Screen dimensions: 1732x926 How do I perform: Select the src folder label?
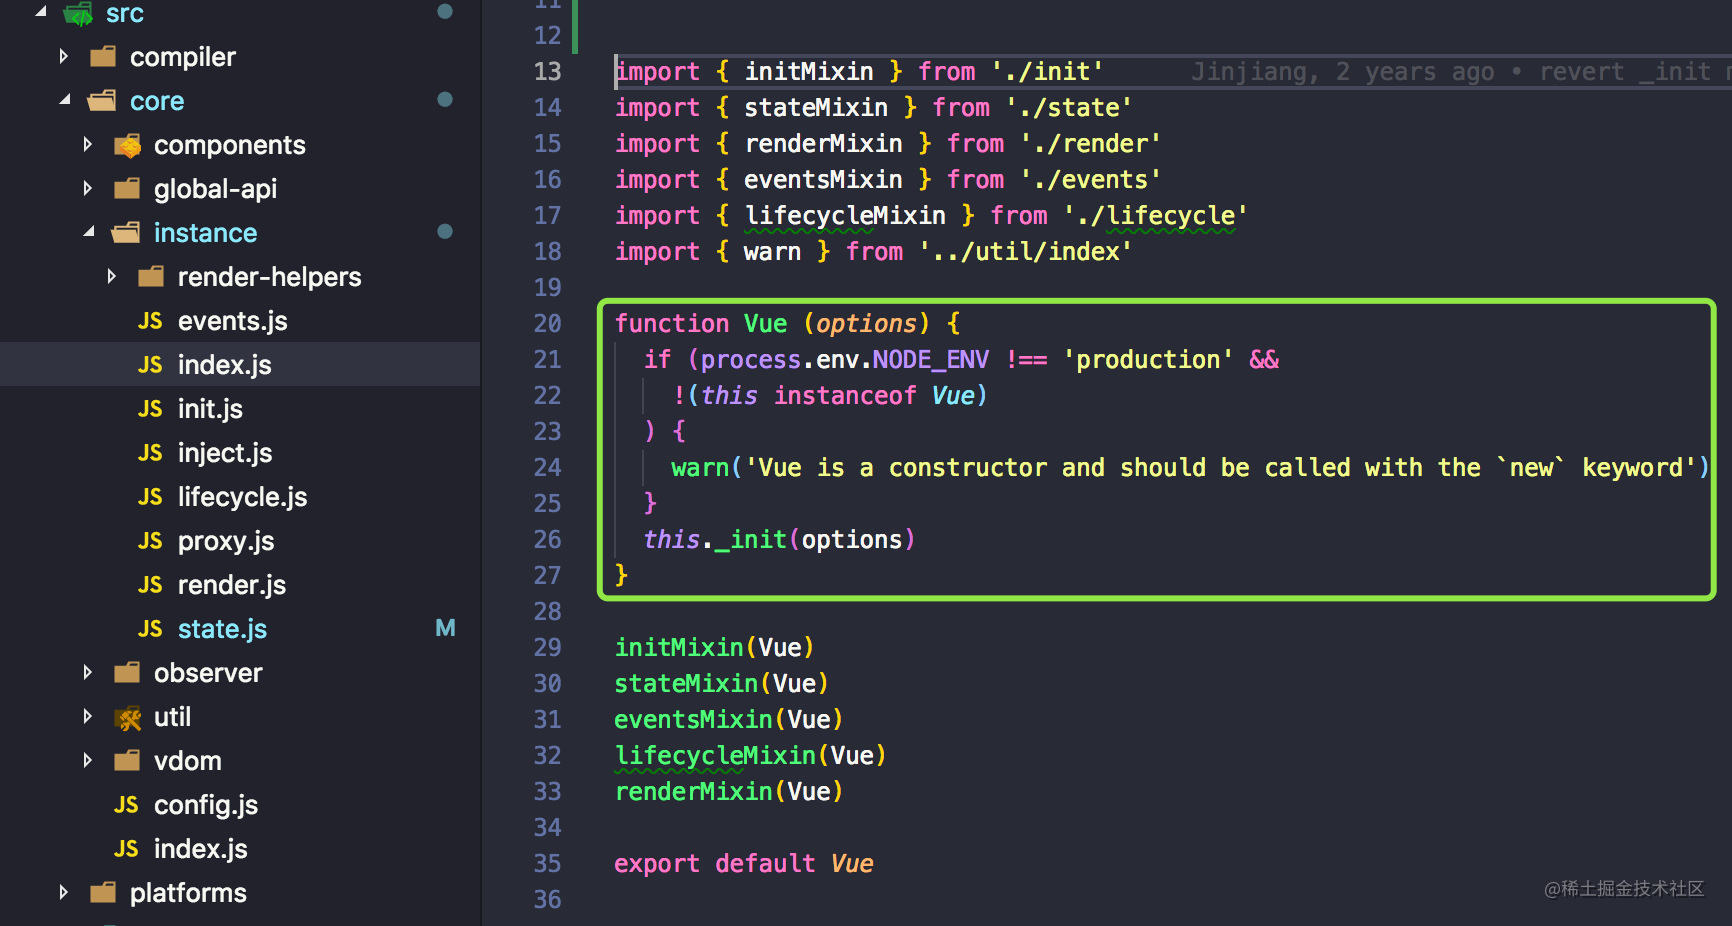point(125,14)
